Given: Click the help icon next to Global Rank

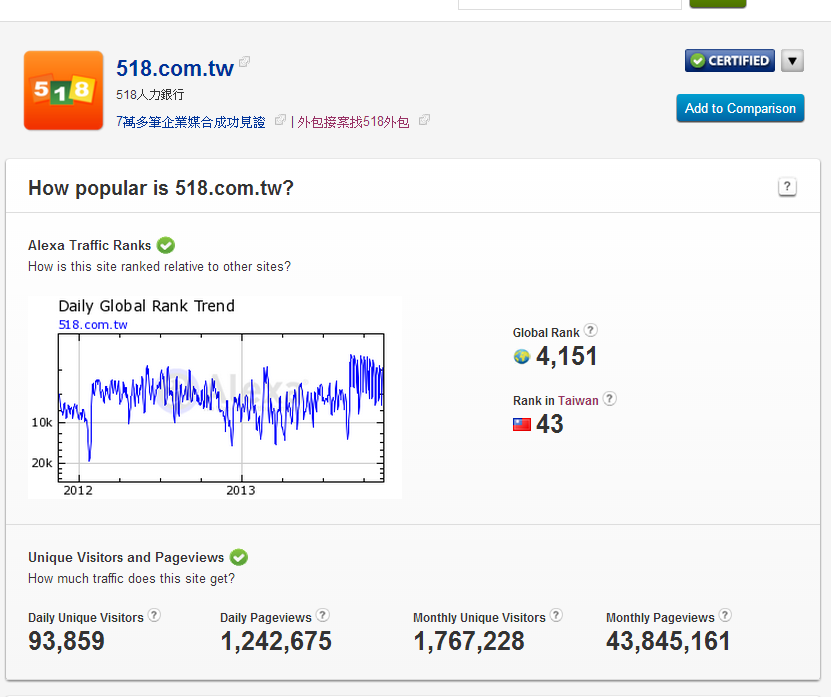Looking at the screenshot, I should pyautogui.click(x=590, y=331).
